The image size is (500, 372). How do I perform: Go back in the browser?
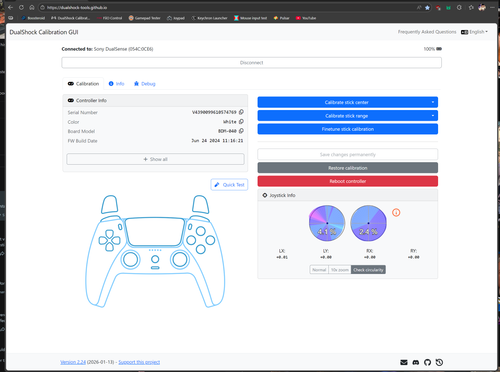pyautogui.click(x=10, y=7)
